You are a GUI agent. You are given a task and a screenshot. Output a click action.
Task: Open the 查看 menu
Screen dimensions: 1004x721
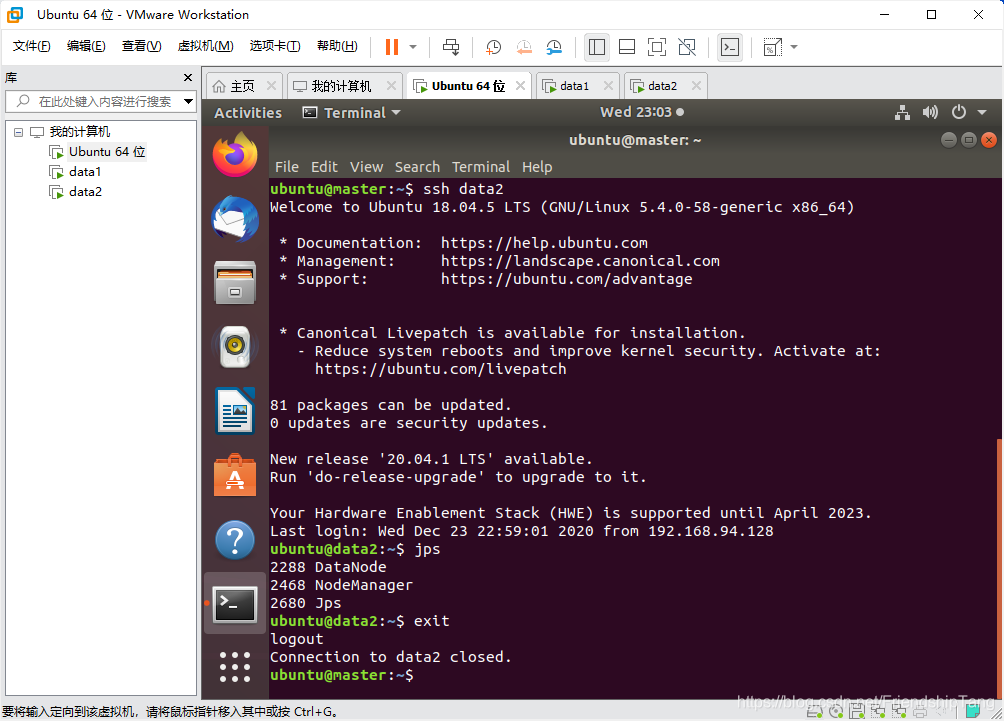click(x=142, y=46)
